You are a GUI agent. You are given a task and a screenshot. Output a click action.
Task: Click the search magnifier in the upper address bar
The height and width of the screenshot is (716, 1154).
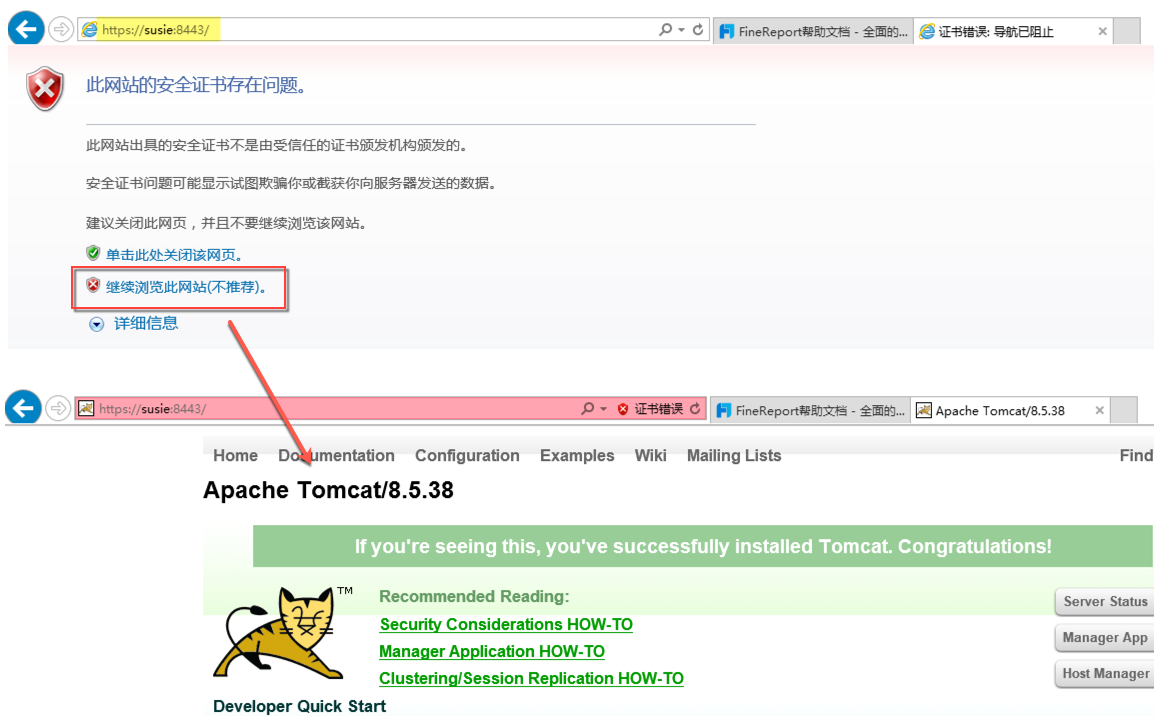tap(665, 29)
